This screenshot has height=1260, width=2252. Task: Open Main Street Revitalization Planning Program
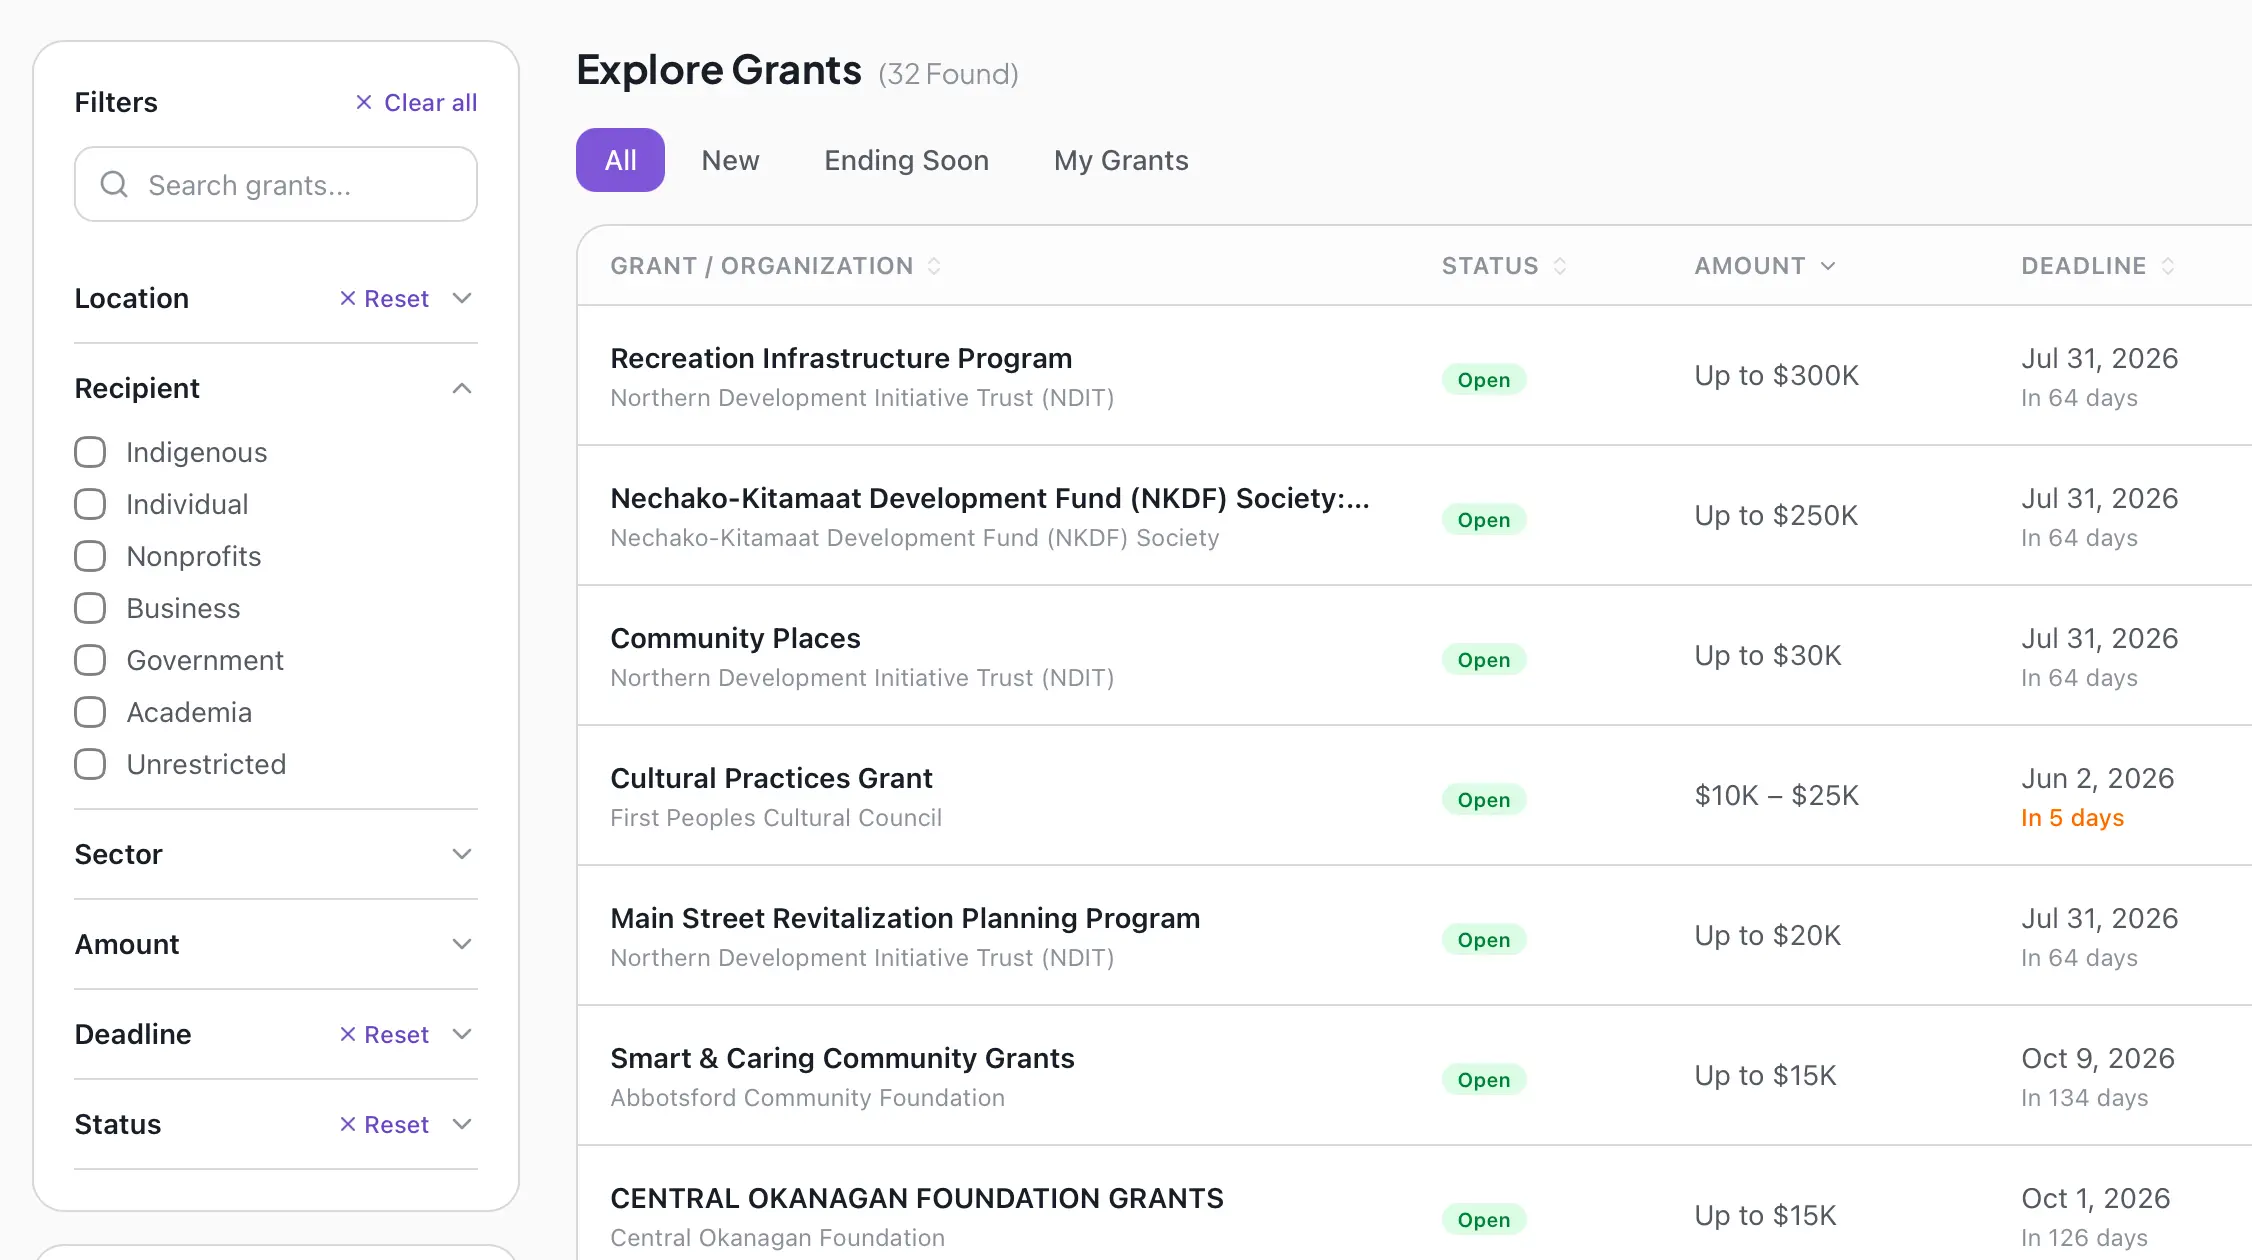pyautogui.click(x=905, y=918)
